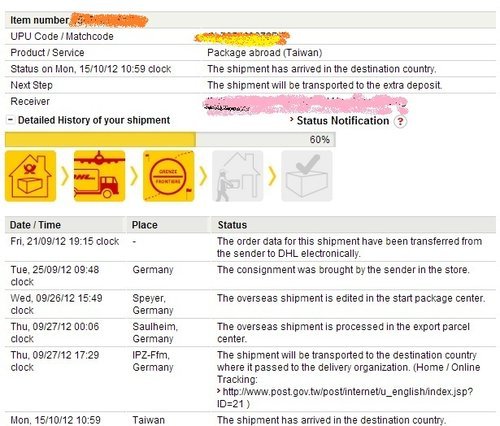This screenshot has height=426, width=500.
Task: Click the small arrow beside Status Notification
Action: (x=292, y=119)
